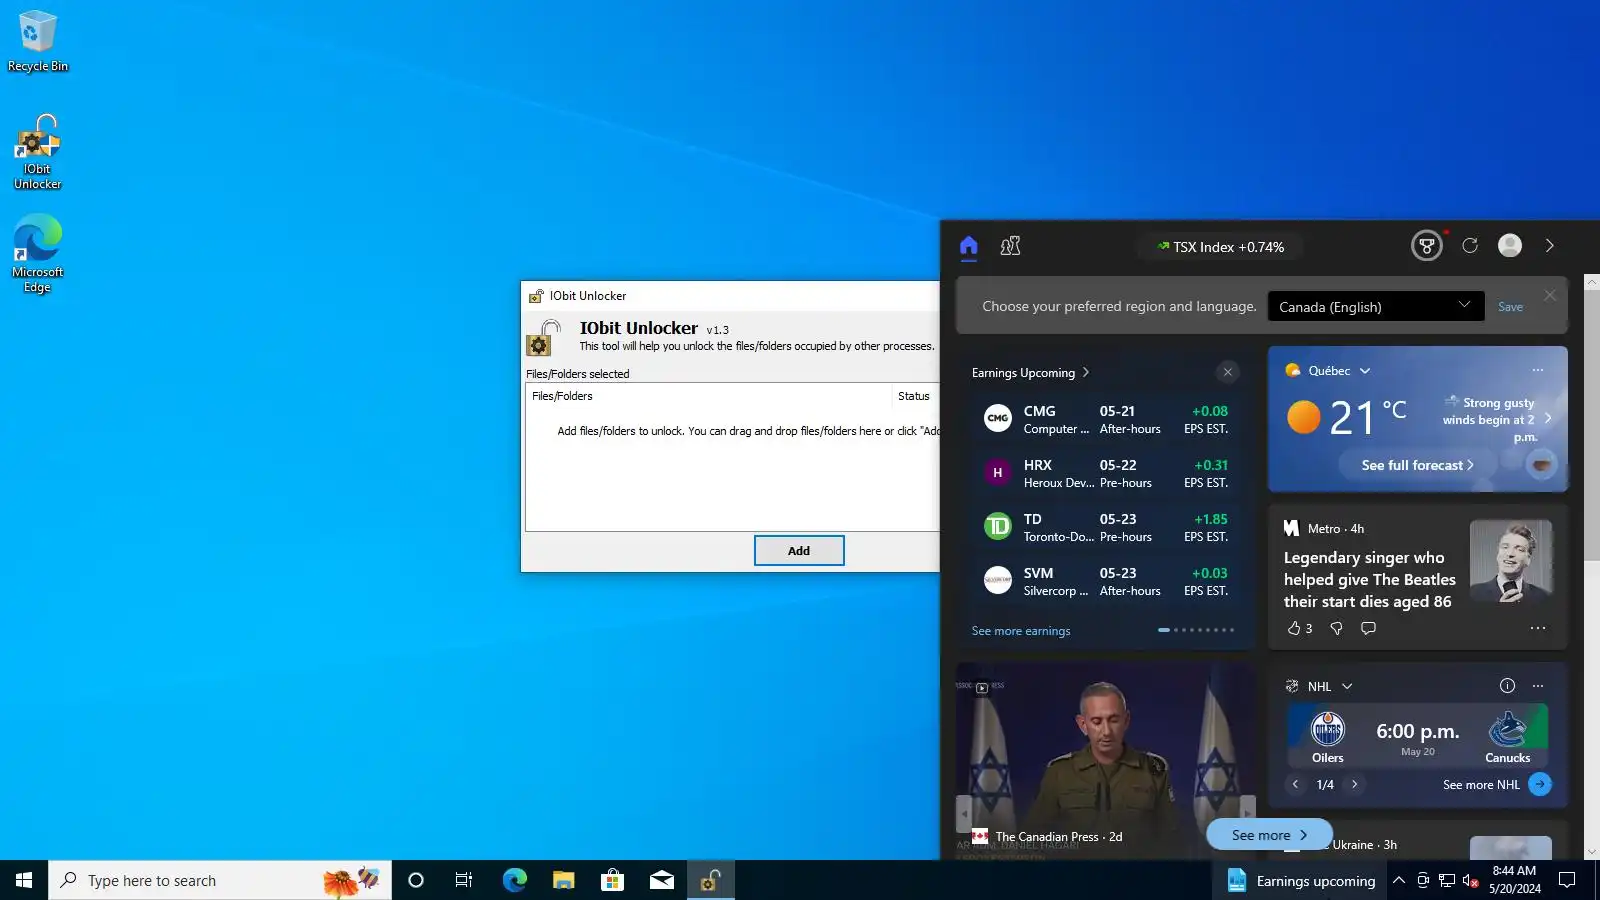
Task: Open the Microsoft Rewards medal icon
Action: pyautogui.click(x=1427, y=246)
